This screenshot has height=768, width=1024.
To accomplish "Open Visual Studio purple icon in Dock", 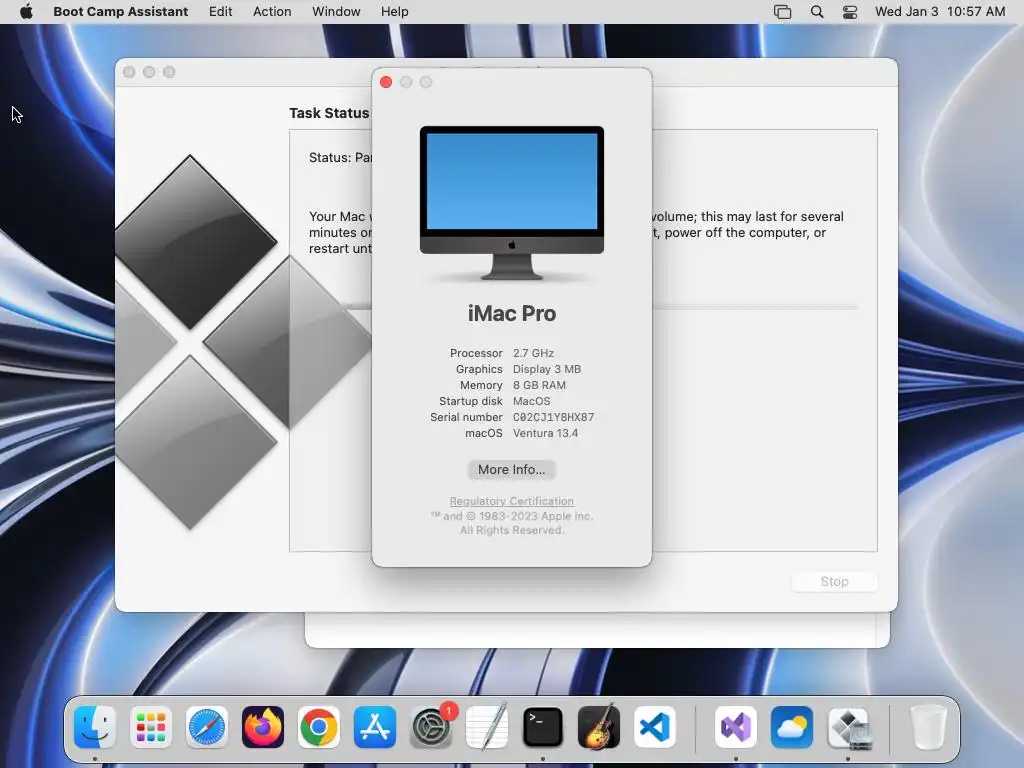I will pyautogui.click(x=736, y=727).
